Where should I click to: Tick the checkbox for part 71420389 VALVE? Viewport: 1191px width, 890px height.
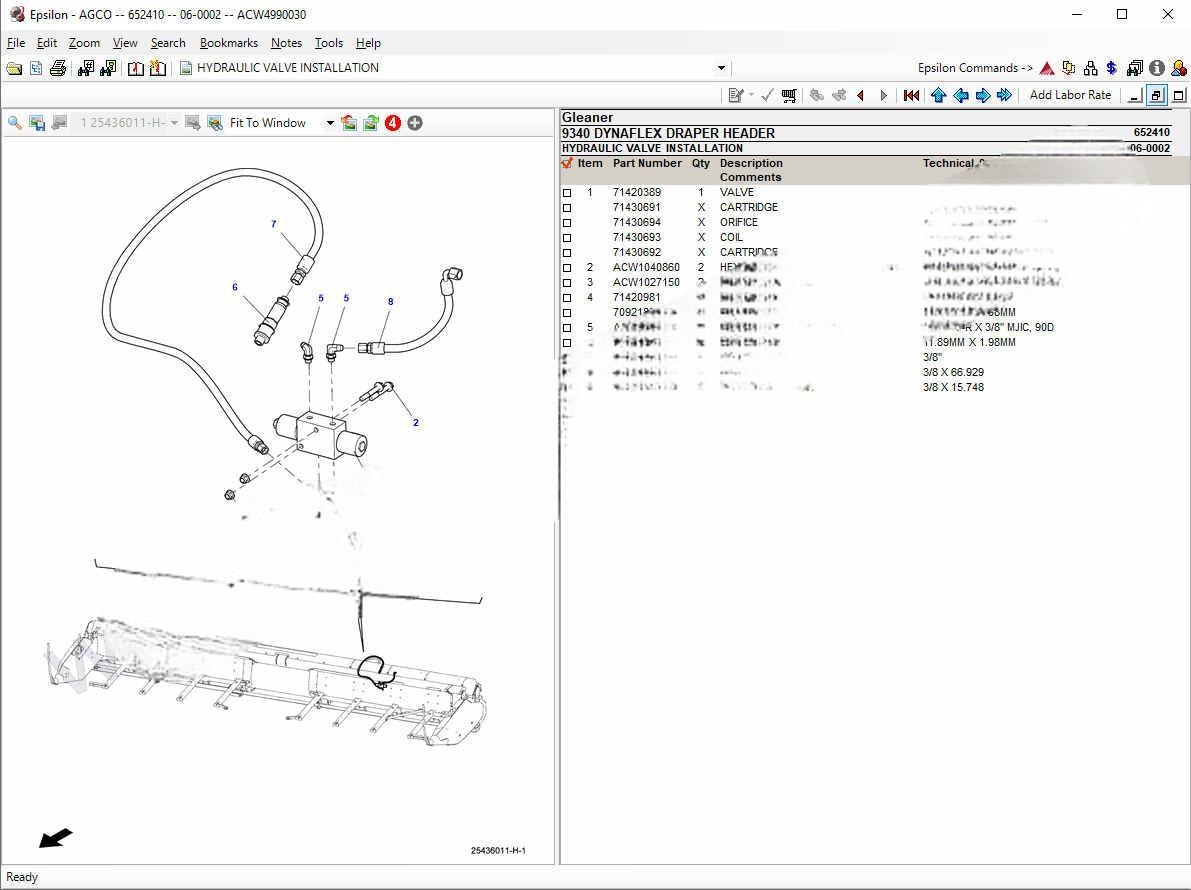coord(567,193)
